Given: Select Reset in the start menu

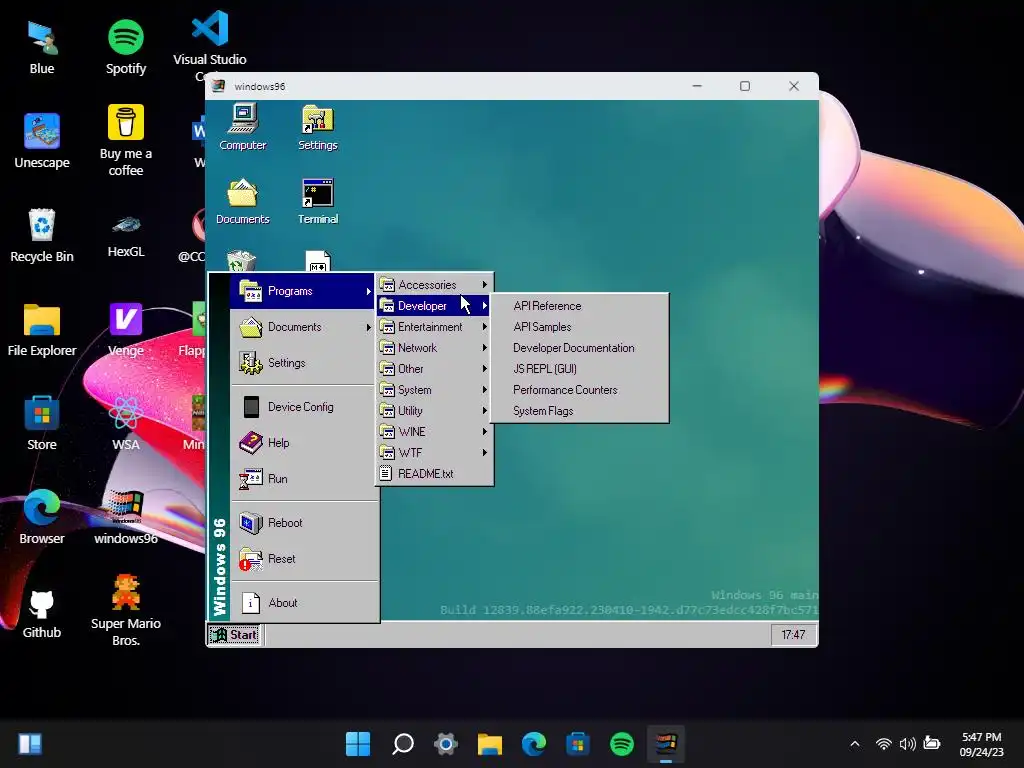Looking at the screenshot, I should click(x=303, y=559).
